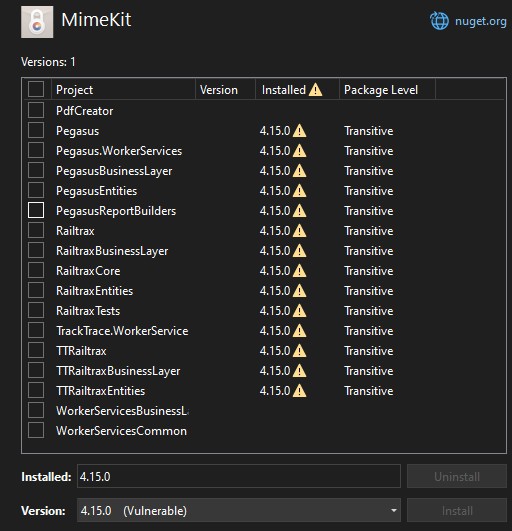This screenshot has height=531, width=512.
Task: Enable the PegasusReportBuilders checkbox
Action: 36,210
